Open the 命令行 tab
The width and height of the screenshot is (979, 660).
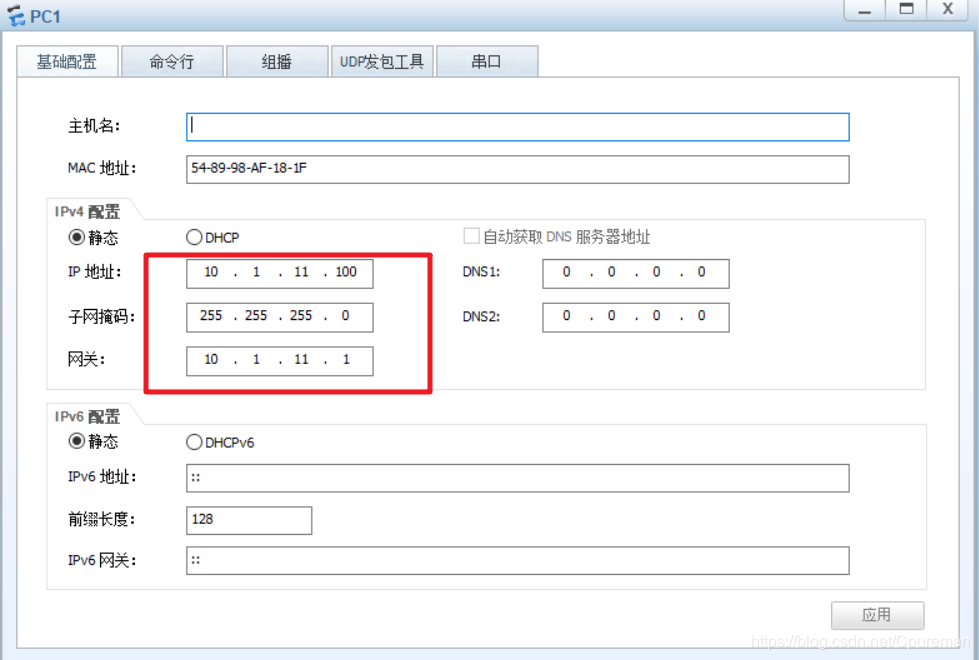[x=172, y=61]
